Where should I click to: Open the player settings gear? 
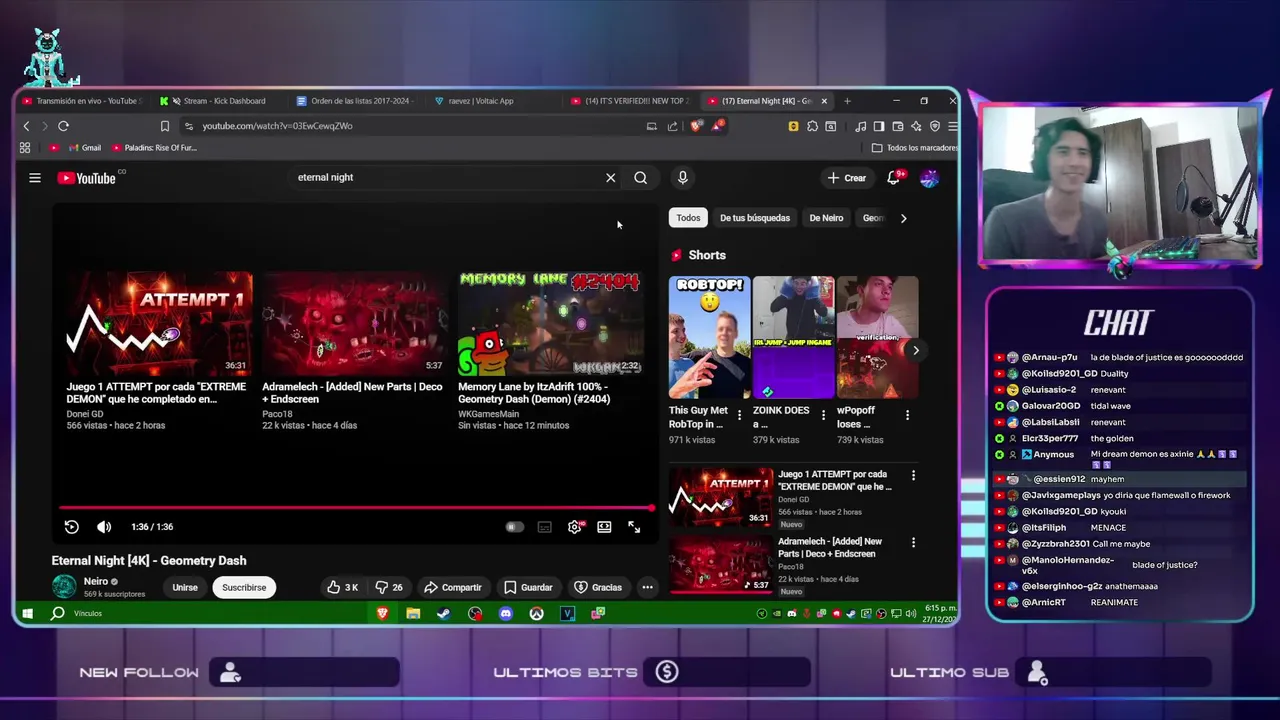(x=575, y=527)
